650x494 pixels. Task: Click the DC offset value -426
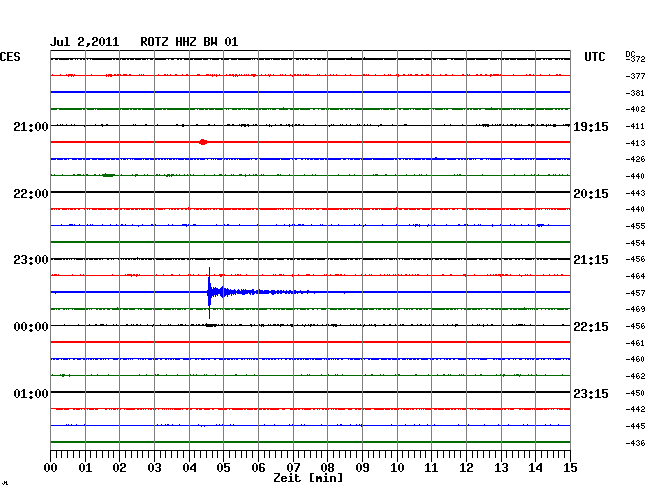coord(635,159)
